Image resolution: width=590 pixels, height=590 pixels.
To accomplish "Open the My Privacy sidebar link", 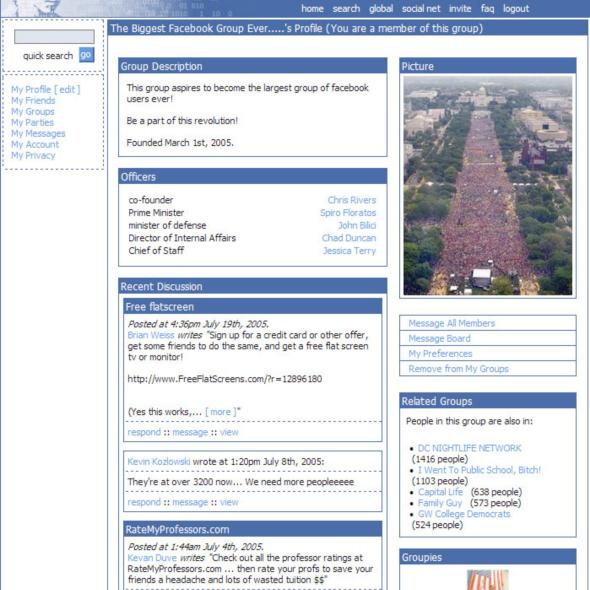I will point(33,155).
